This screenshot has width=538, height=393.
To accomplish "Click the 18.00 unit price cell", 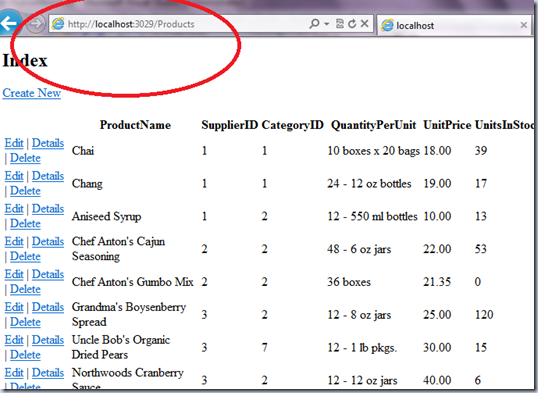I will pyautogui.click(x=437, y=151).
